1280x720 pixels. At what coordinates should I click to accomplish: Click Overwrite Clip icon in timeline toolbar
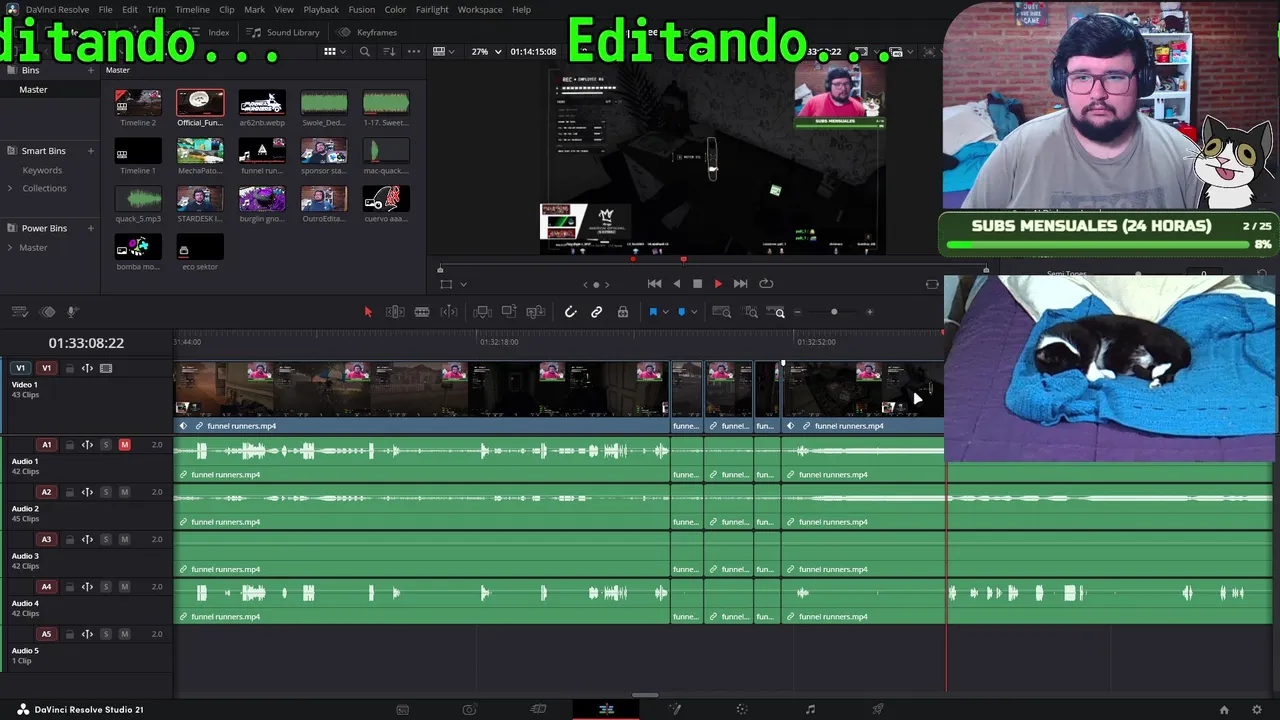[x=509, y=312]
